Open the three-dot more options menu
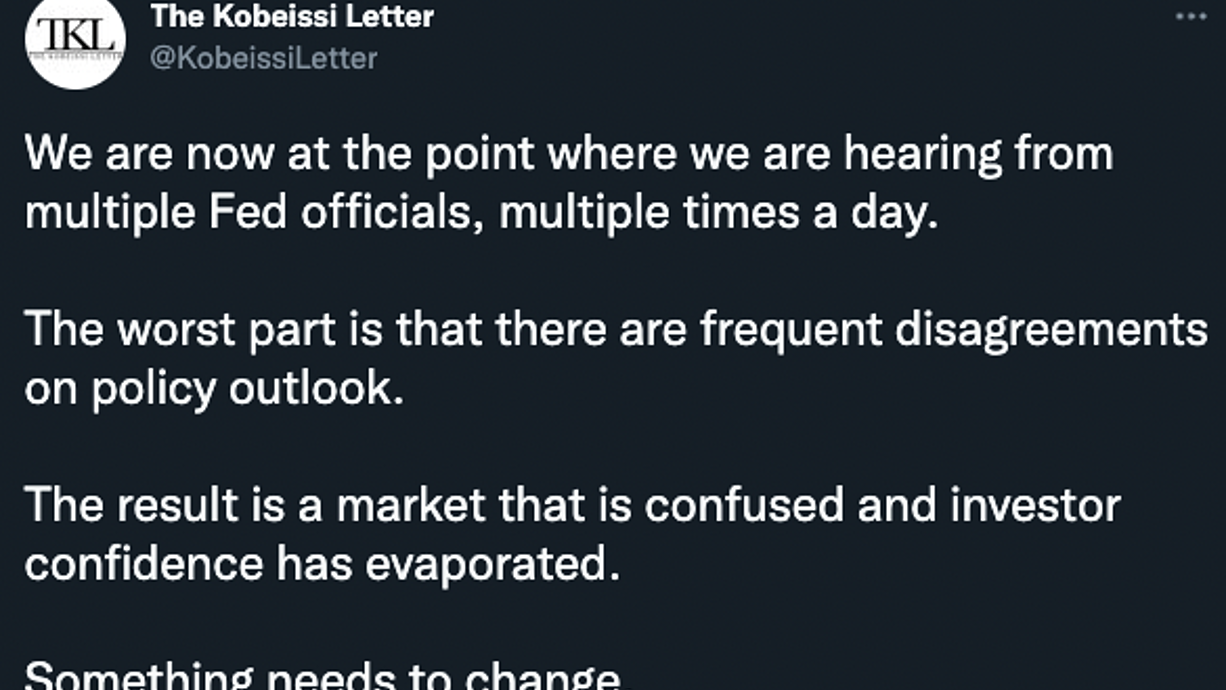 [x=1190, y=18]
